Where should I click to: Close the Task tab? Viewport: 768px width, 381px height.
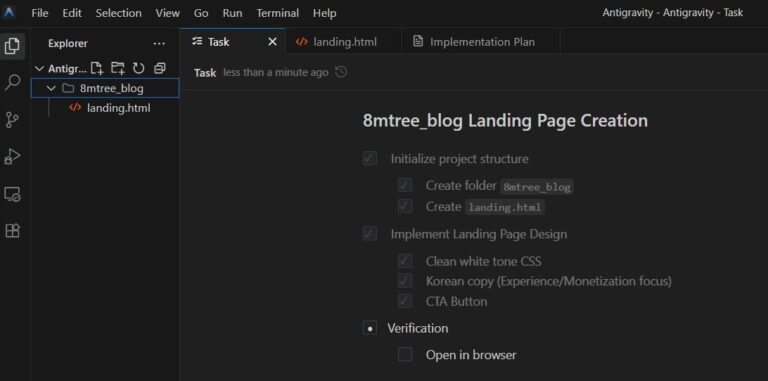tap(272, 42)
